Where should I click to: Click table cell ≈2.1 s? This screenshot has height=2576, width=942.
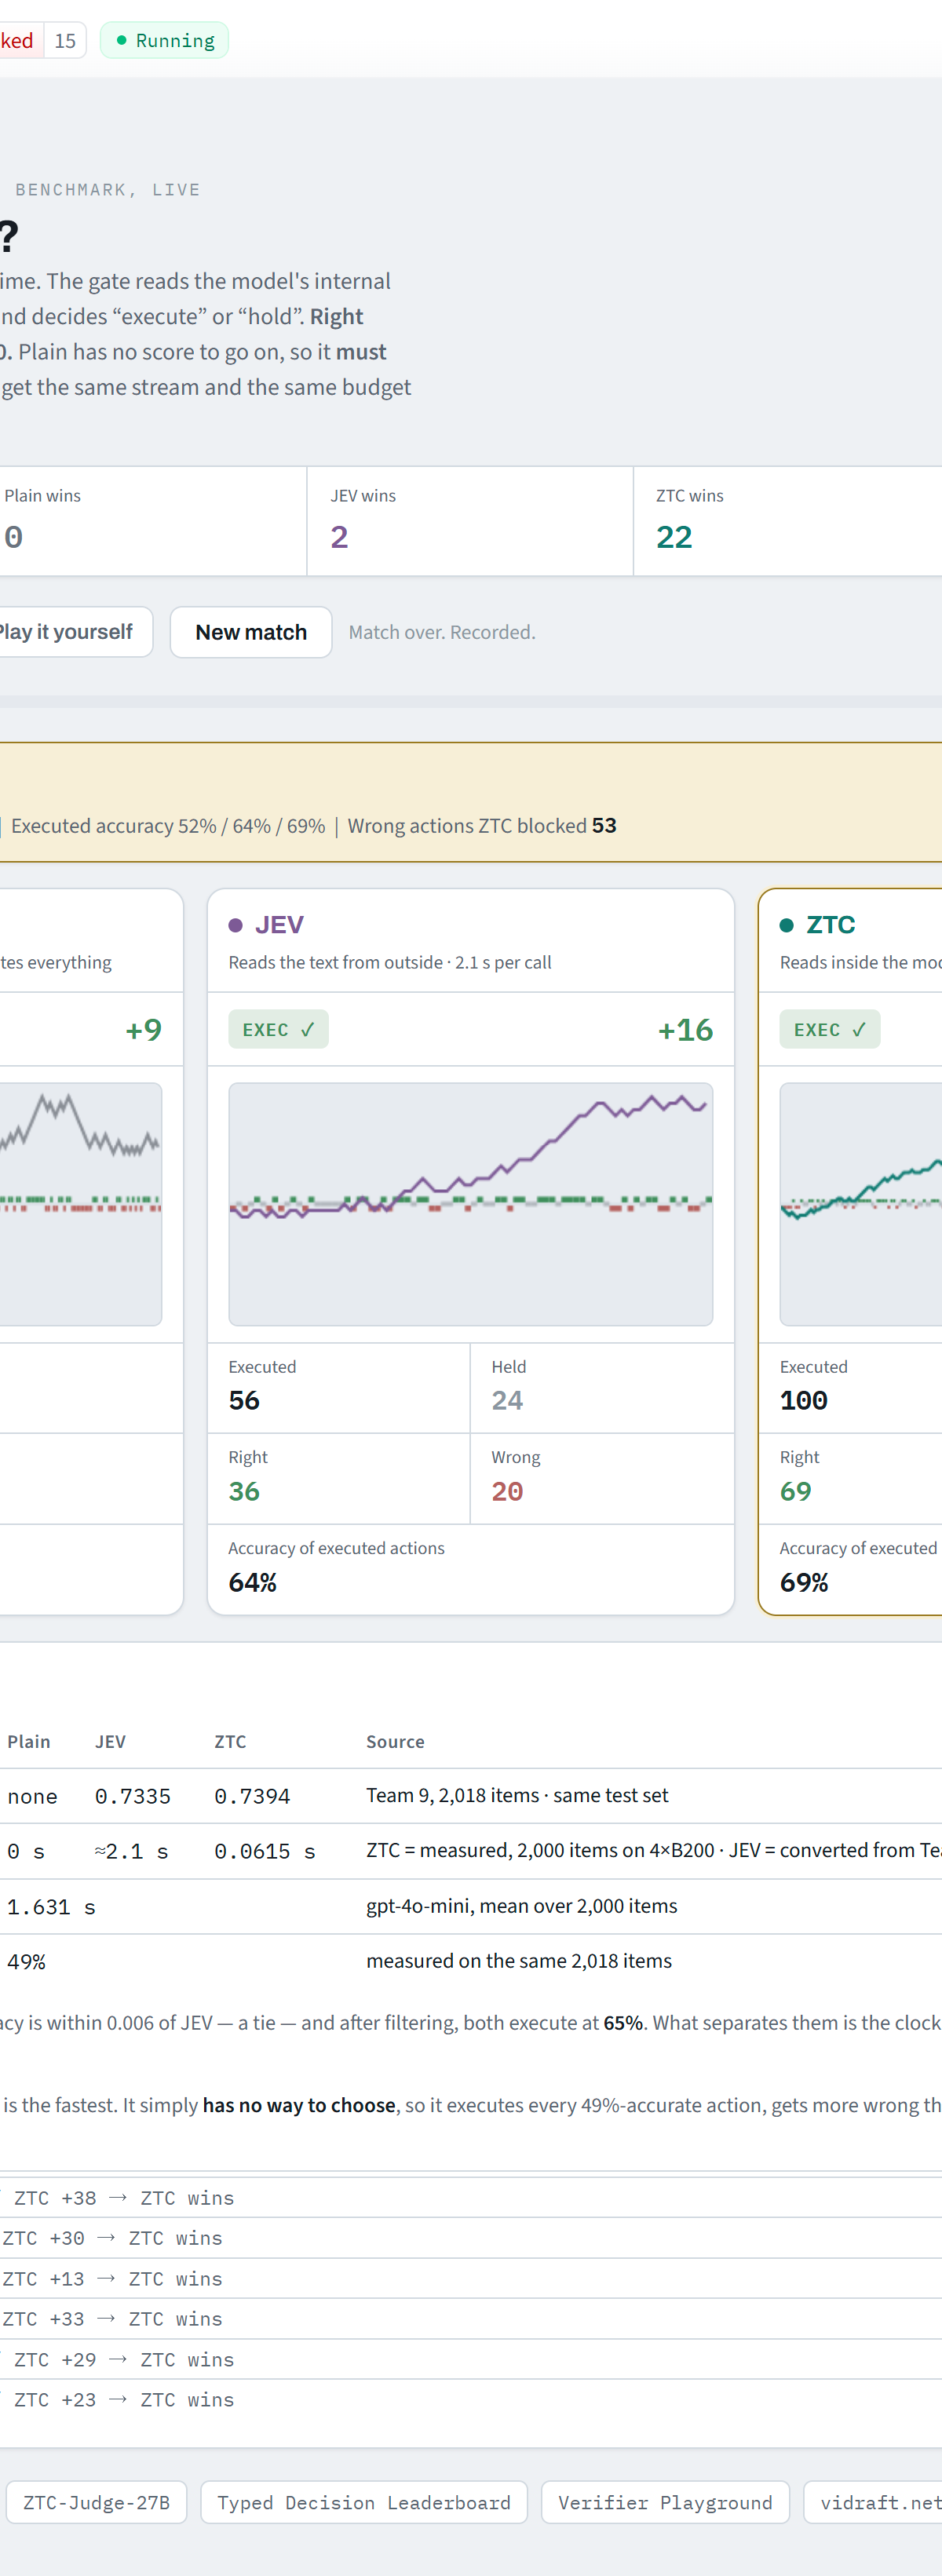pos(132,1851)
